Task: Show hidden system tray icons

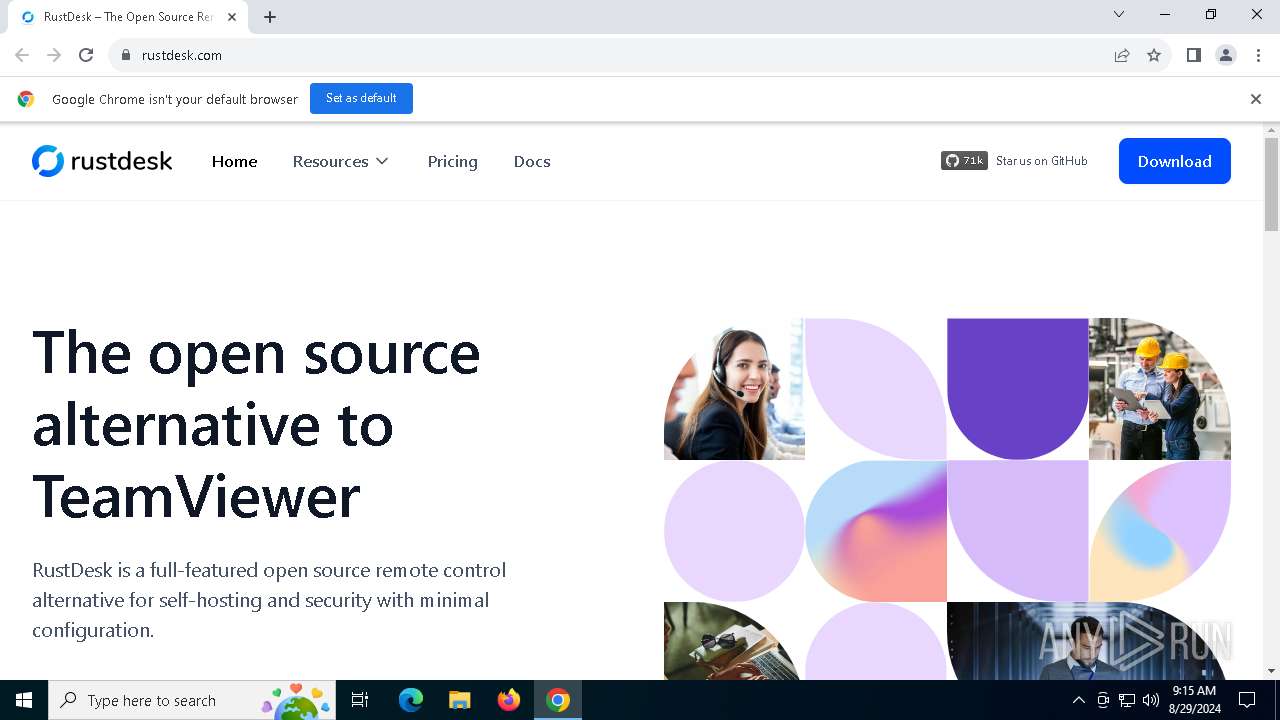Action: pos(1078,700)
